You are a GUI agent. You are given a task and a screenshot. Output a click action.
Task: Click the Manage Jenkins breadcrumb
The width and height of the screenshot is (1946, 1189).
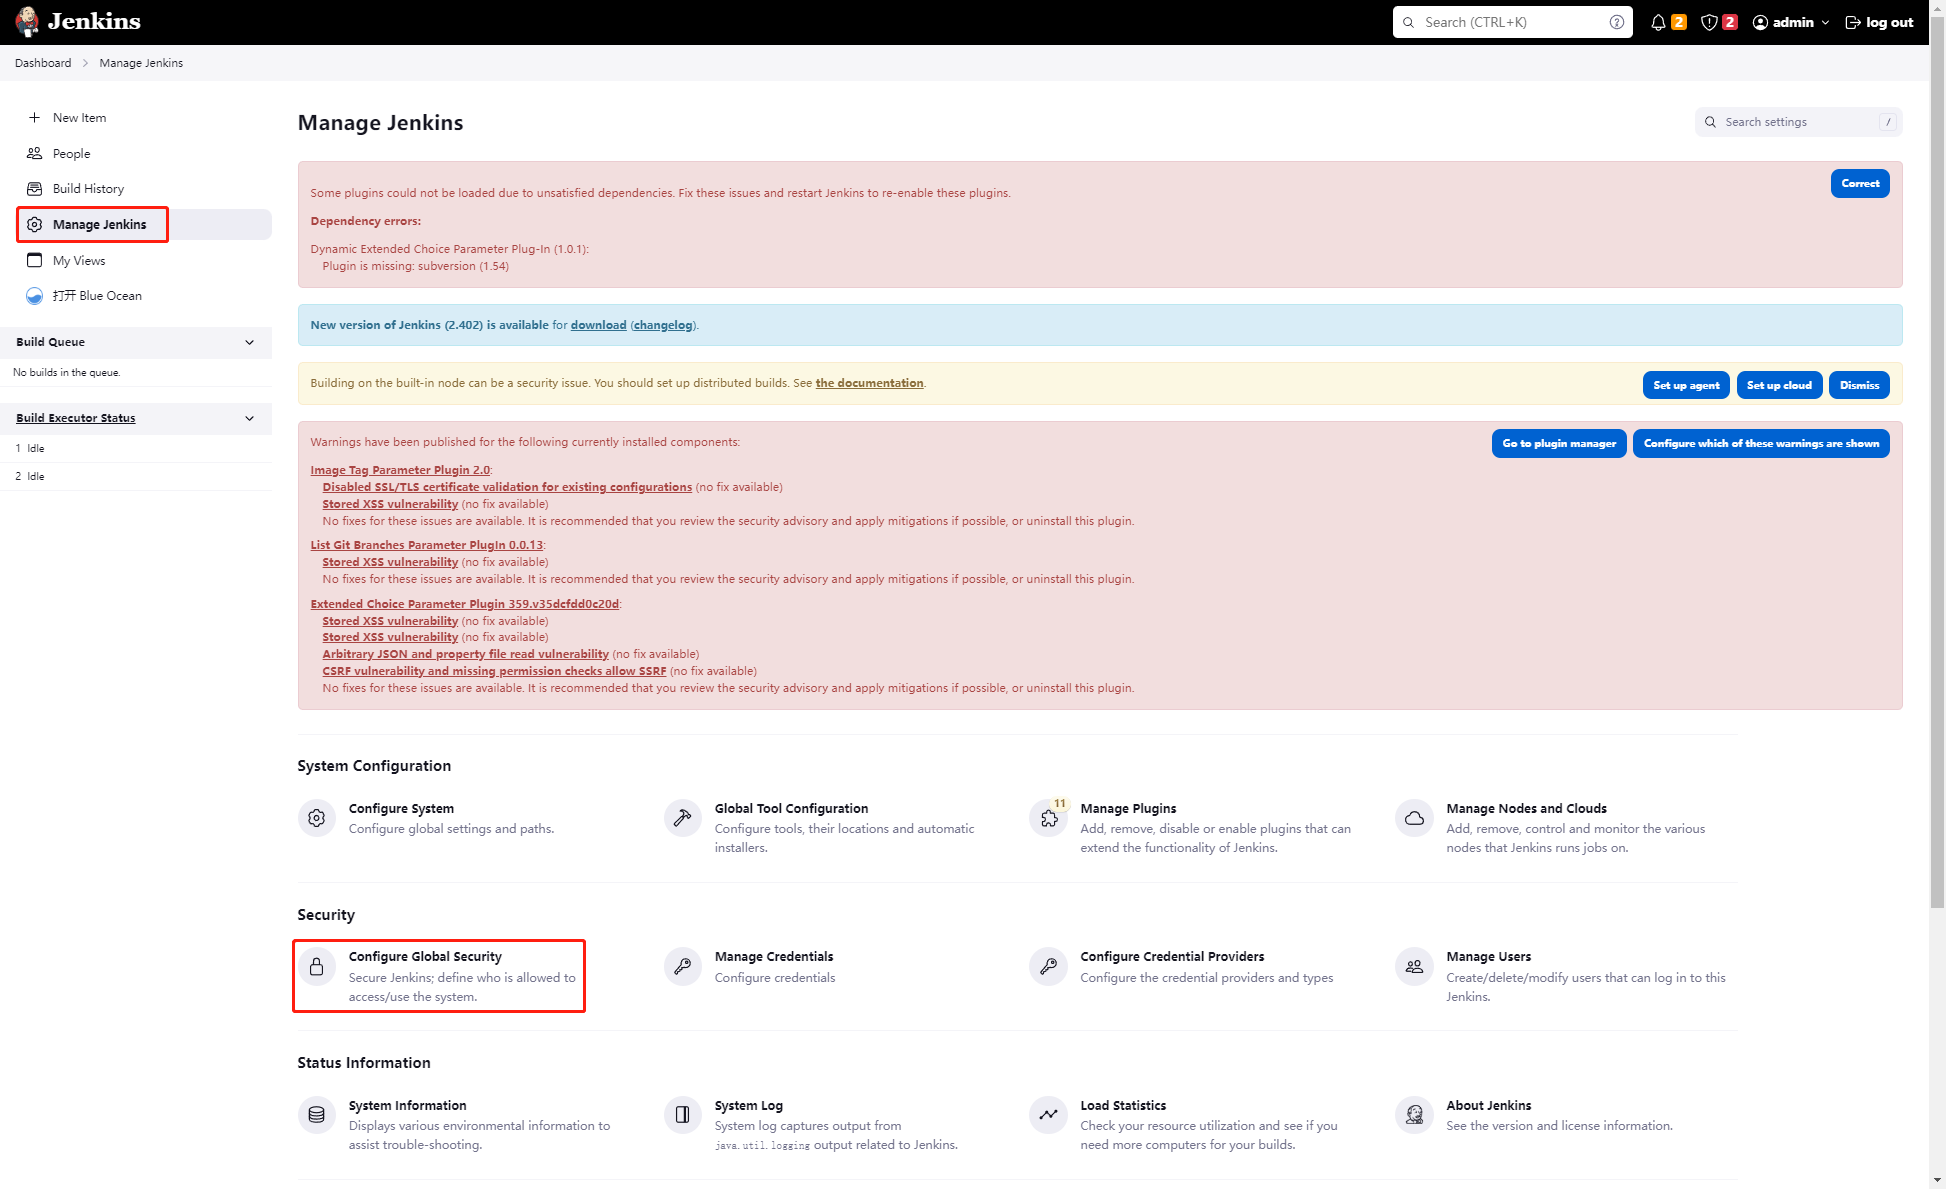click(141, 63)
